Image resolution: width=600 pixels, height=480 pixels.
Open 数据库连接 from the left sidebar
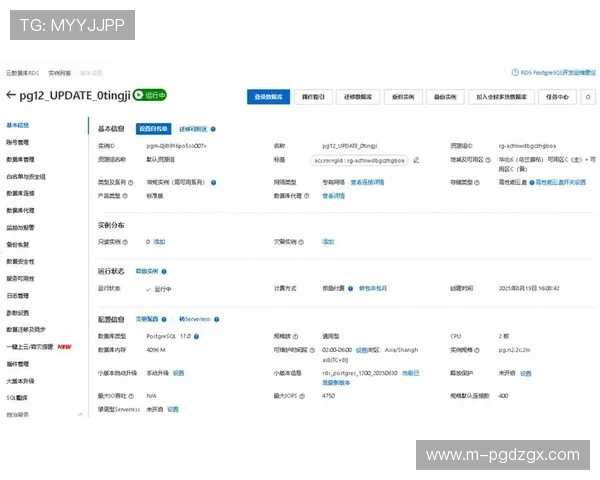[21, 192]
